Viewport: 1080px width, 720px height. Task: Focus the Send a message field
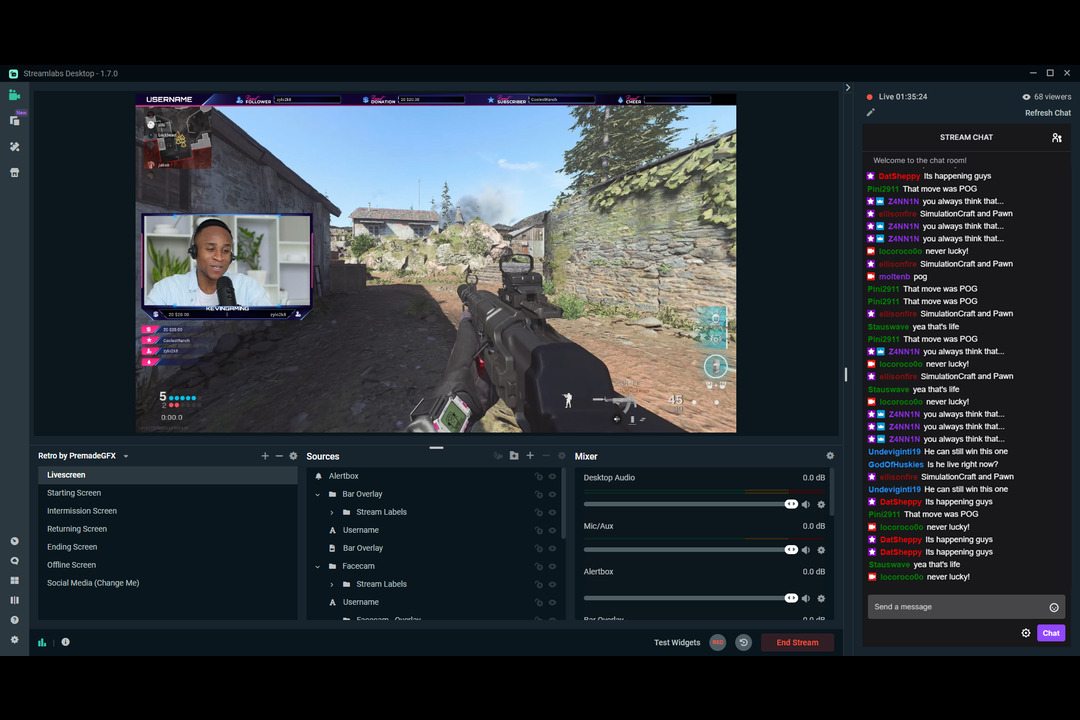pyautogui.click(x=966, y=607)
